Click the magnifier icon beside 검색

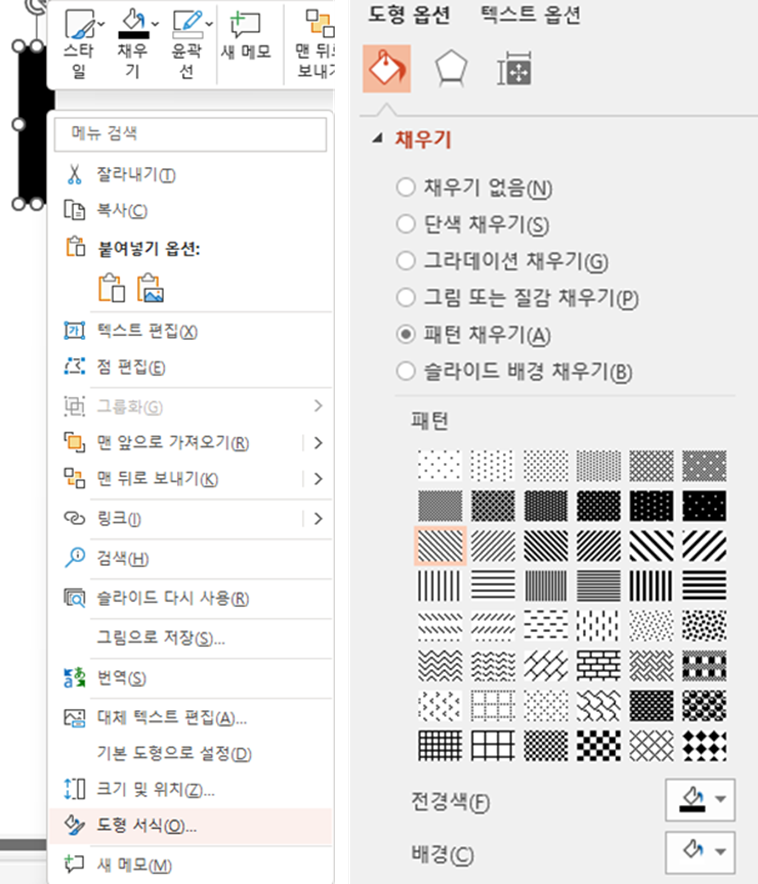[74, 558]
